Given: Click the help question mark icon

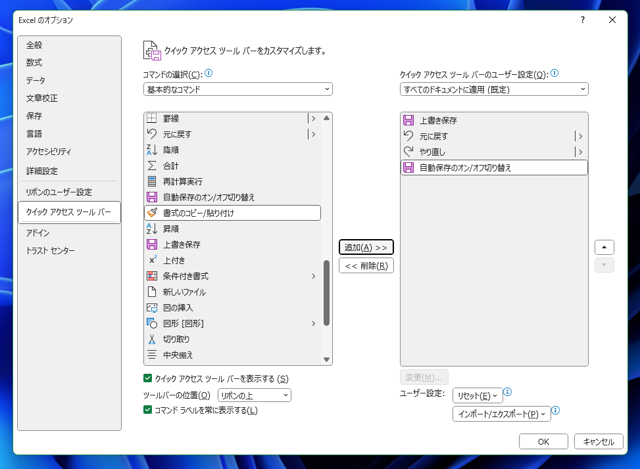Looking at the screenshot, I should (x=583, y=20).
